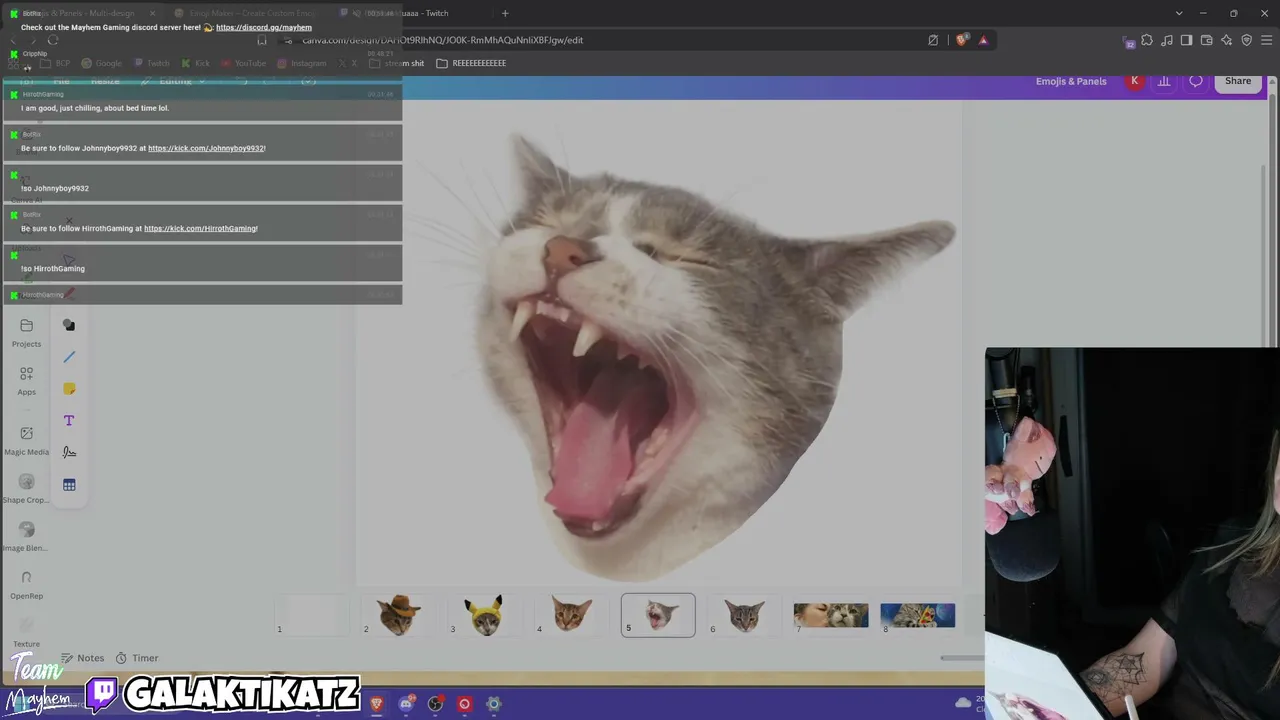Open the Leo AI sparkle icon

pyautogui.click(x=1227, y=40)
